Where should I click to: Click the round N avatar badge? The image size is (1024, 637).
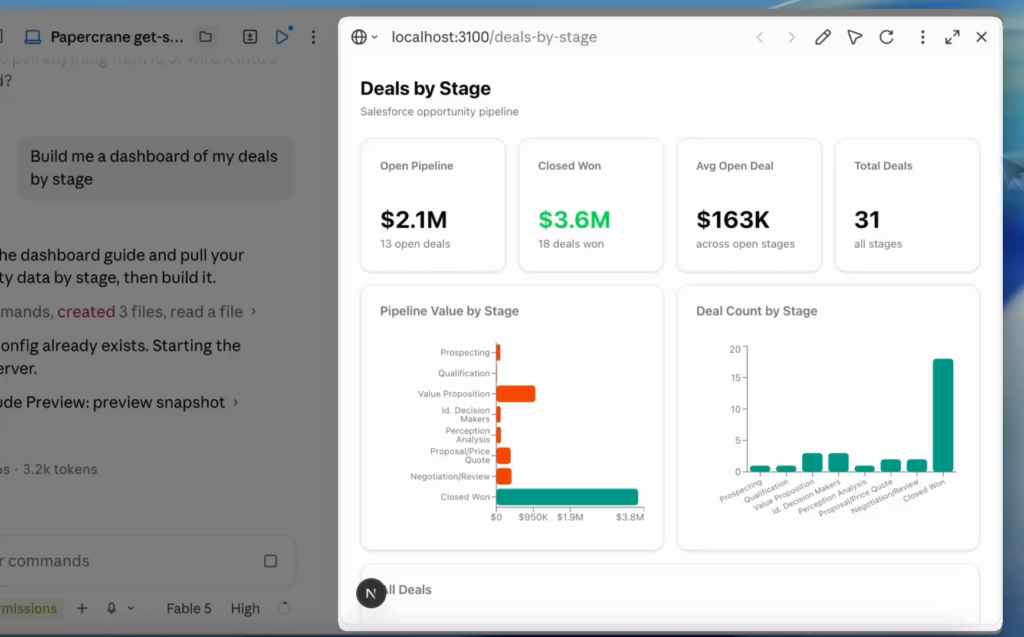click(371, 593)
